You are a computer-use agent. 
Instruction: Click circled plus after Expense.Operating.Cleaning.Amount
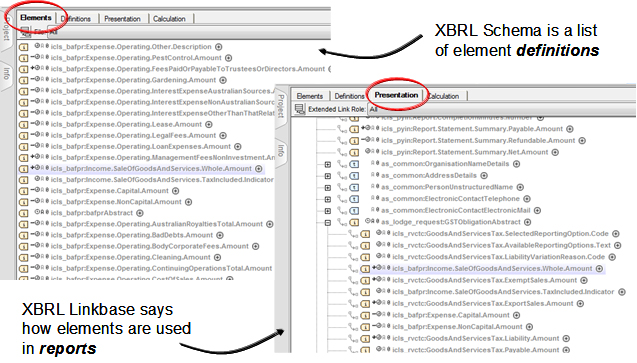(218, 257)
